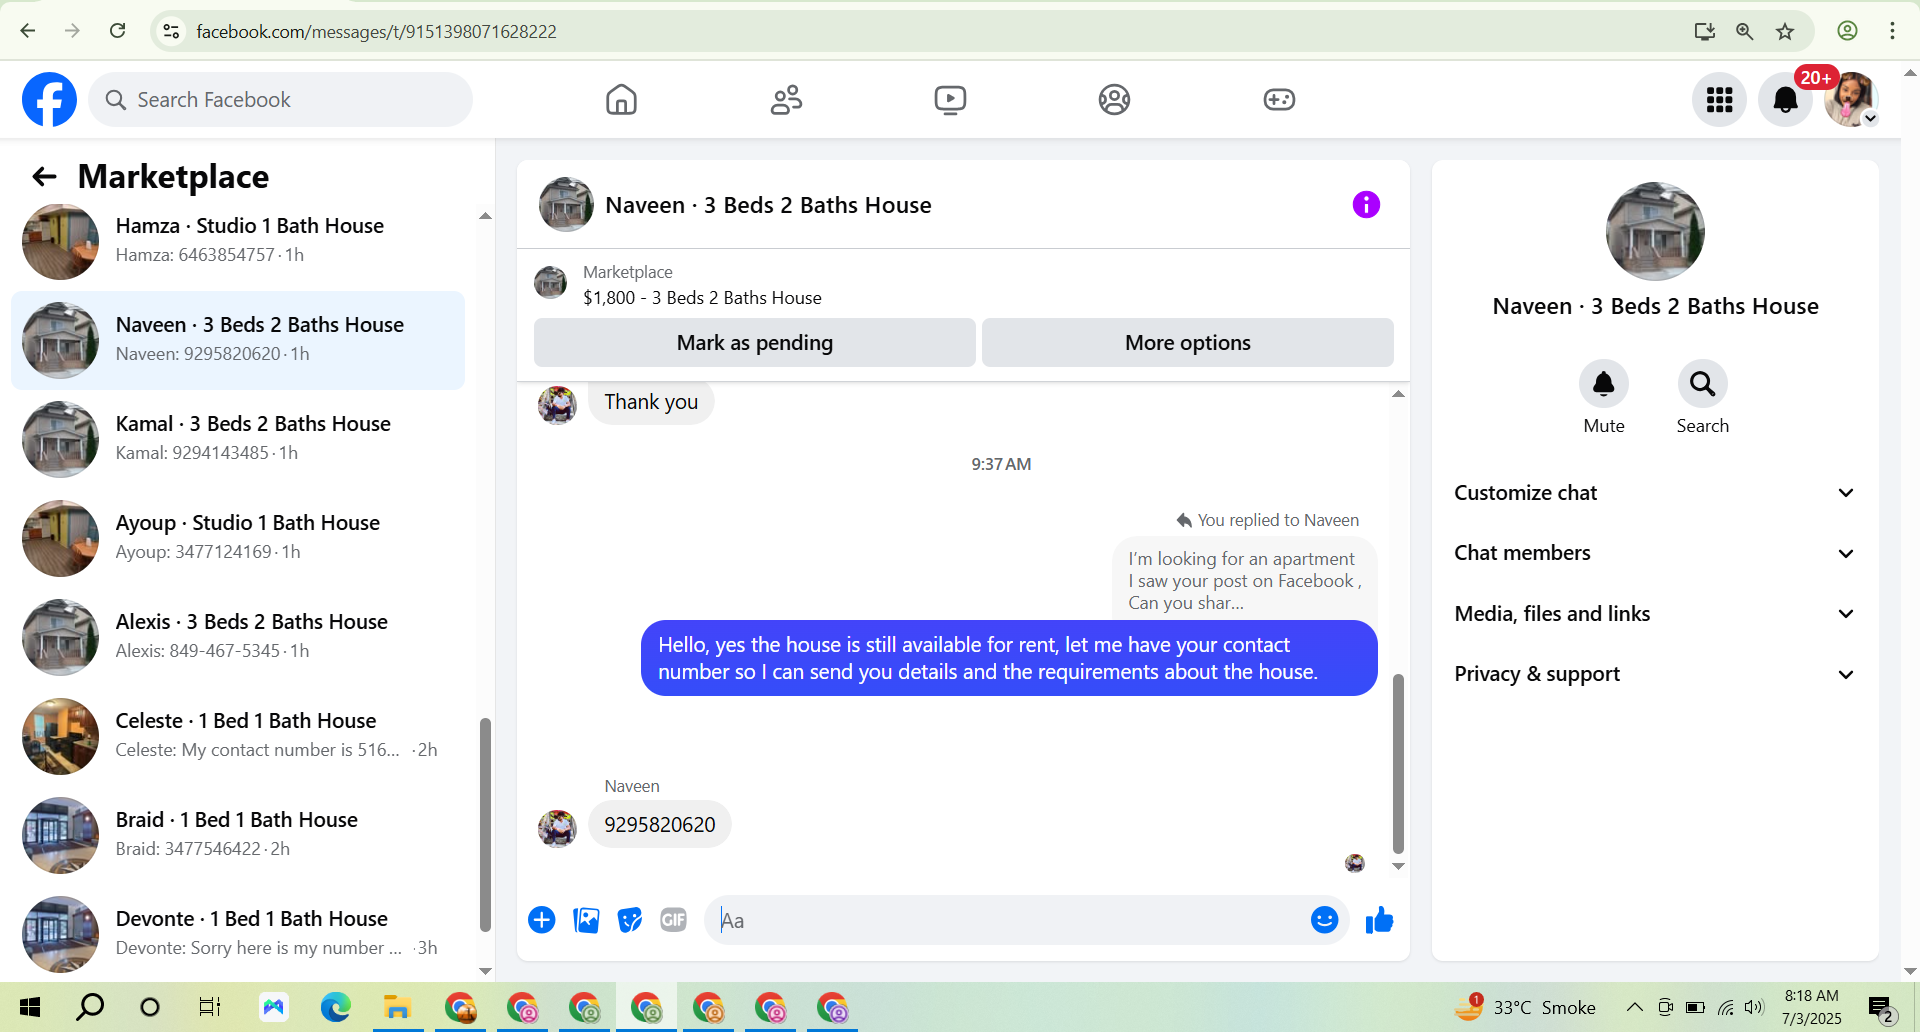Choose a sticker icon in composer
Viewport: 1920px width, 1032px height.
click(630, 920)
